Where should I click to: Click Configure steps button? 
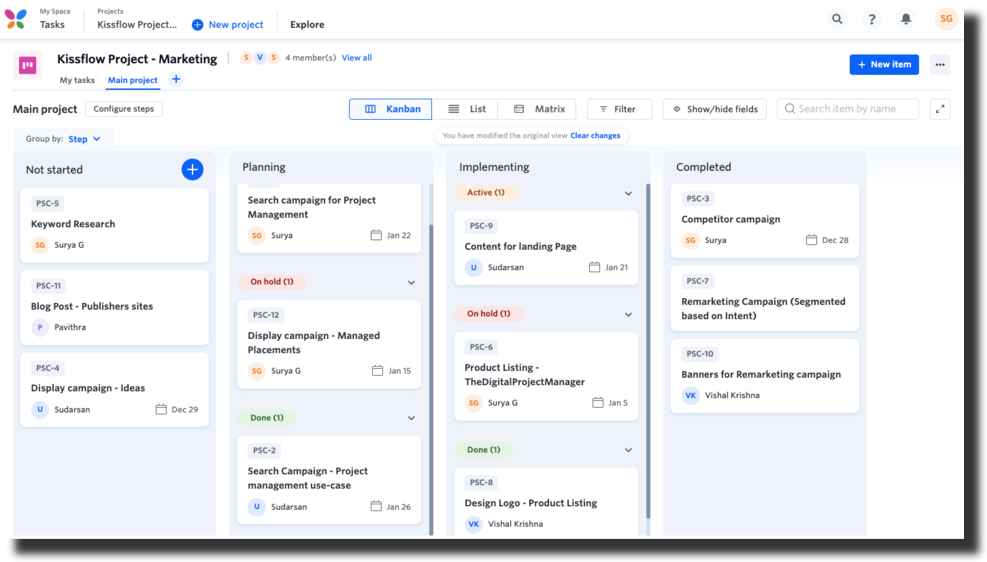click(123, 109)
